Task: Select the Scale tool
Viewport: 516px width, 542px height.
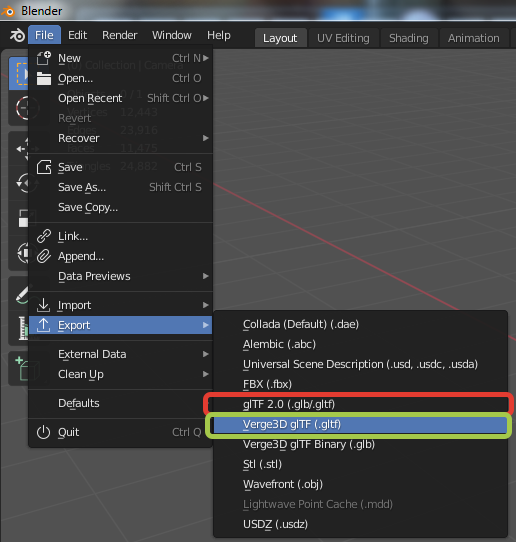Action: point(19,218)
